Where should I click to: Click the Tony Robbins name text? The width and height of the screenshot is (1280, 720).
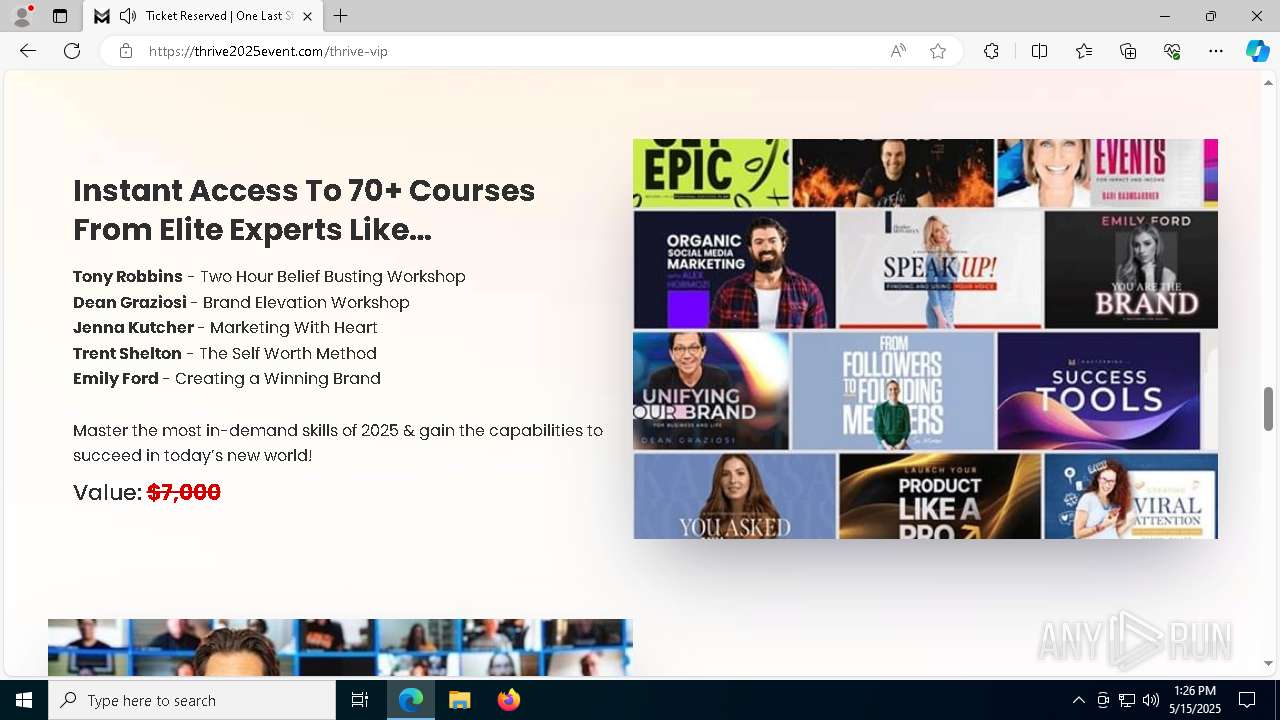[x=128, y=276]
